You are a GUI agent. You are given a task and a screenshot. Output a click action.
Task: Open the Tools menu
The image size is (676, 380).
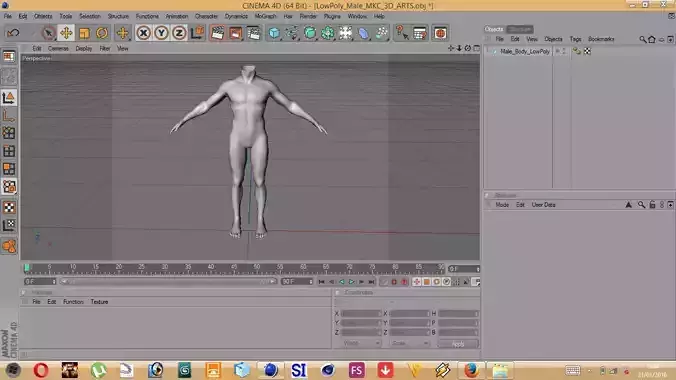66,16
